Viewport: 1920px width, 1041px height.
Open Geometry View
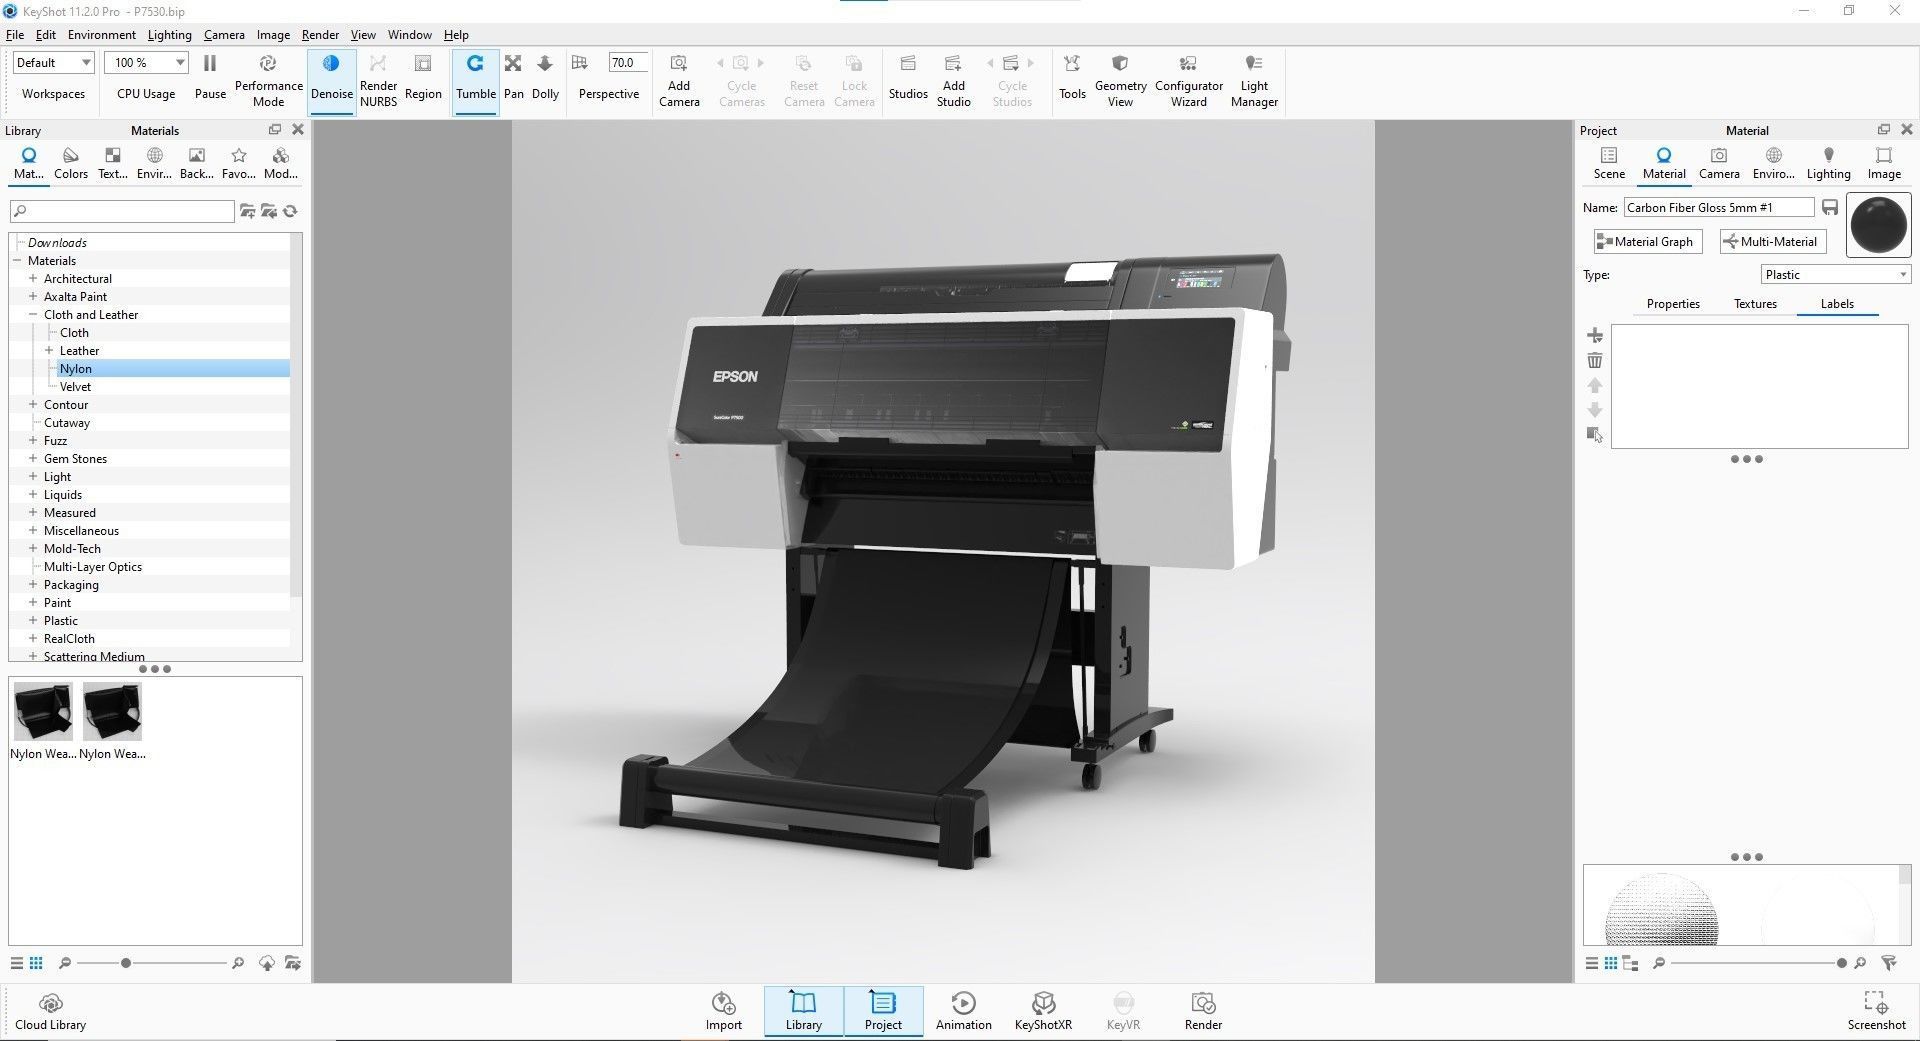[1120, 80]
